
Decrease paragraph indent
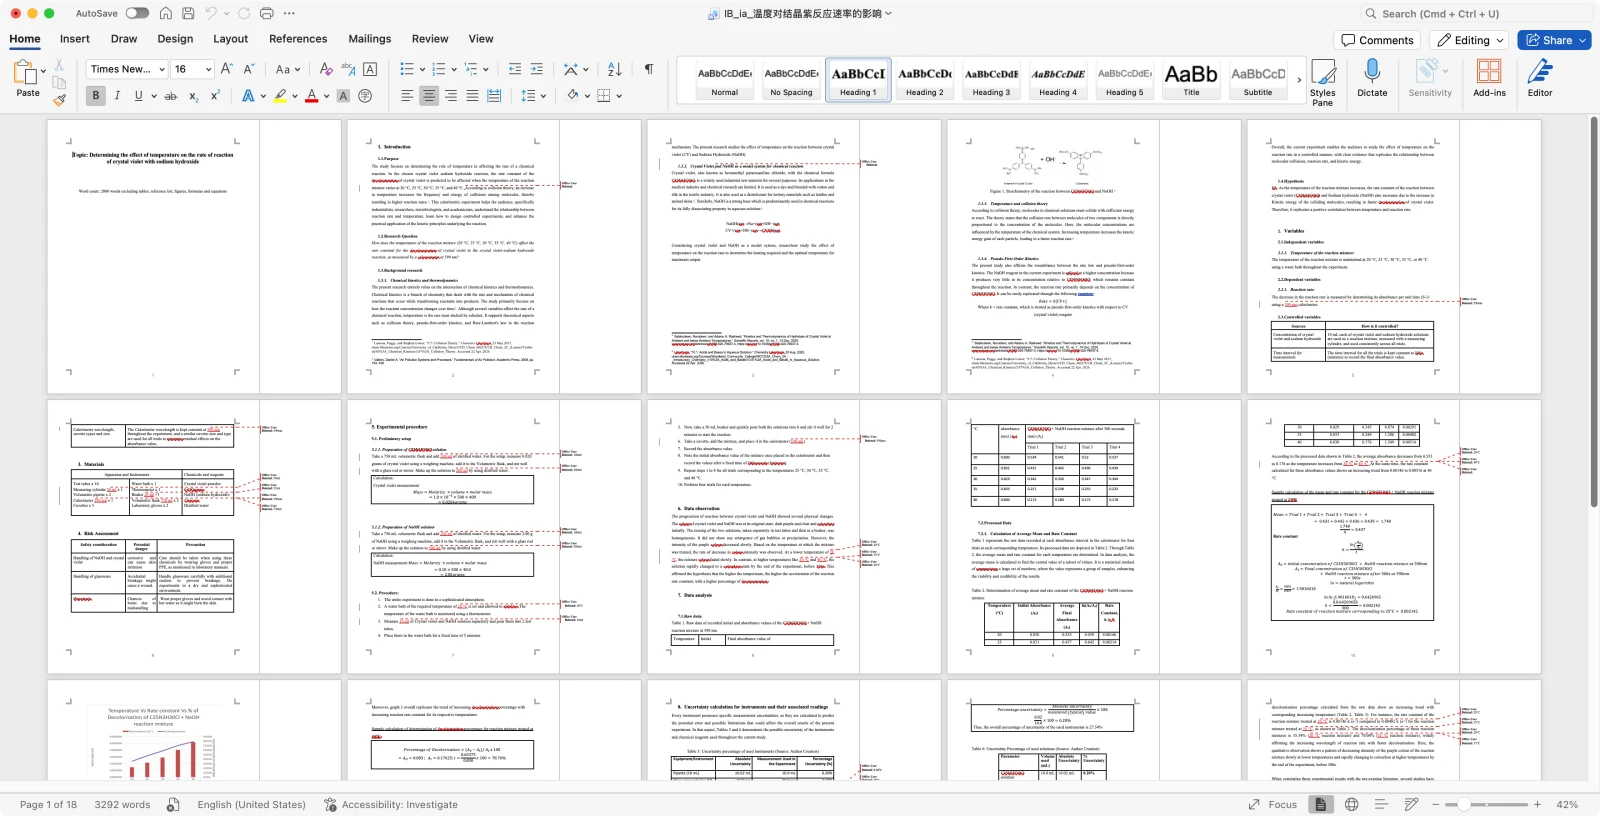coord(515,69)
